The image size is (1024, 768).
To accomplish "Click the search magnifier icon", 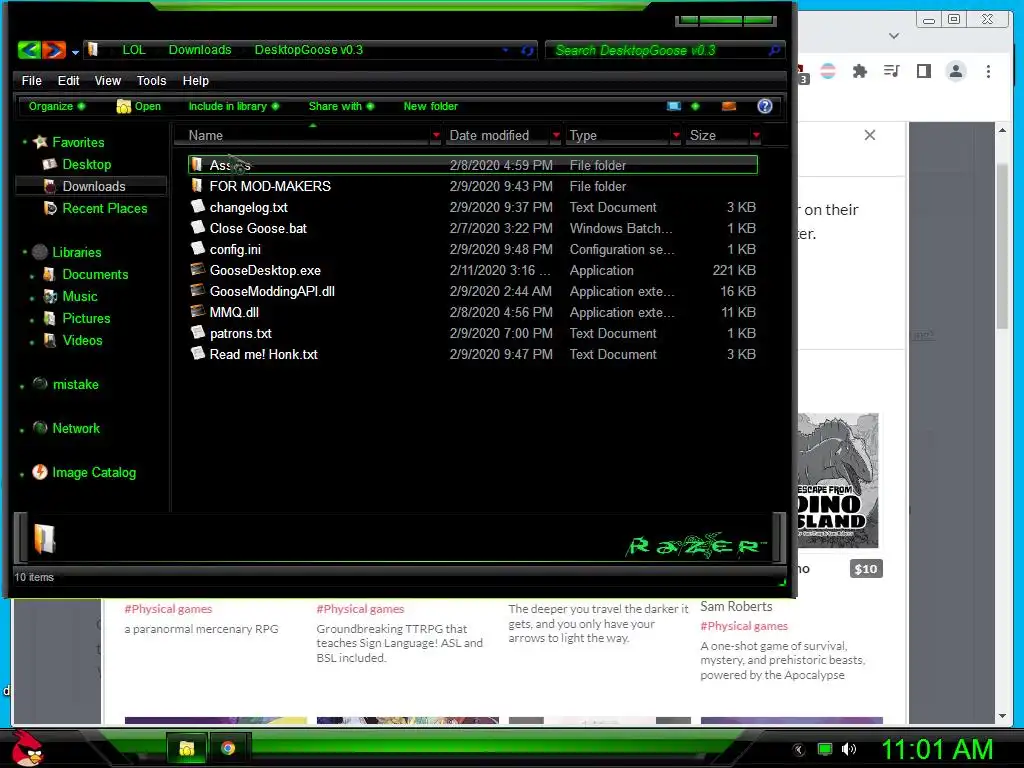I will coord(774,50).
